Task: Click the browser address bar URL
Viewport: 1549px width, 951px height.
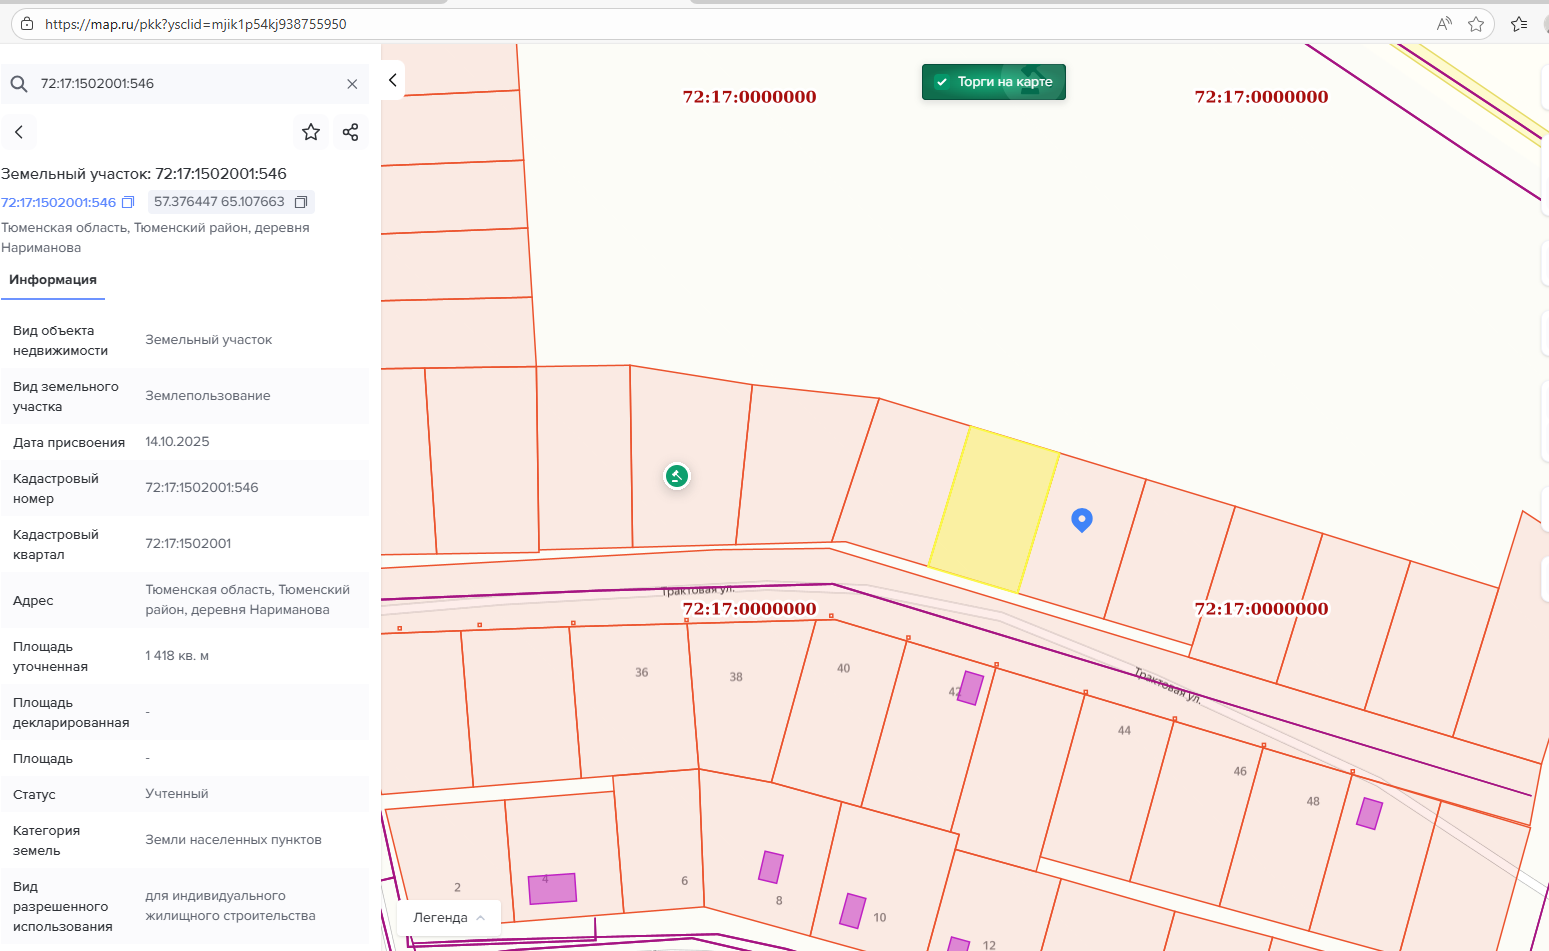Action: (196, 24)
